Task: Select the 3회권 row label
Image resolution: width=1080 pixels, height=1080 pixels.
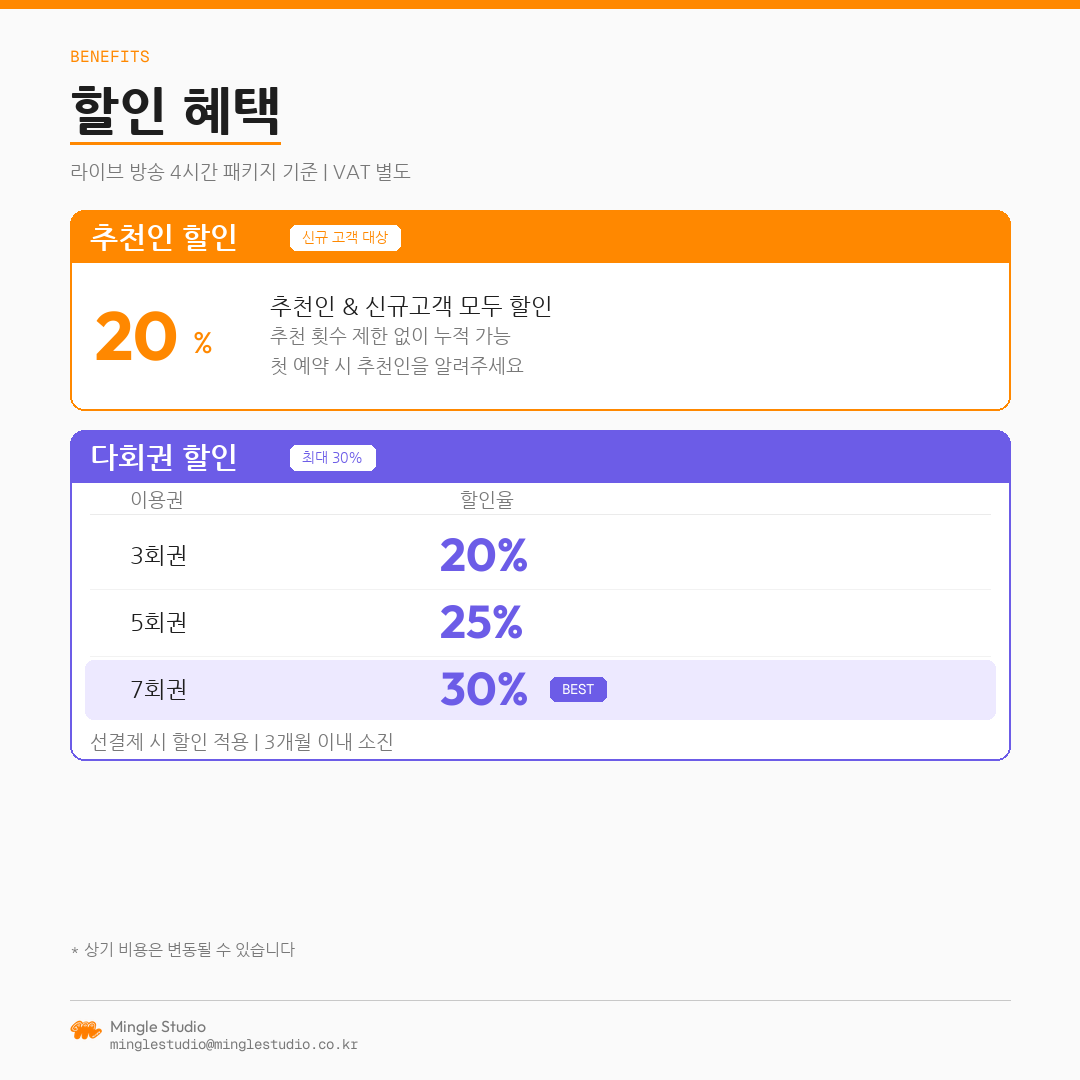Action: coord(159,556)
